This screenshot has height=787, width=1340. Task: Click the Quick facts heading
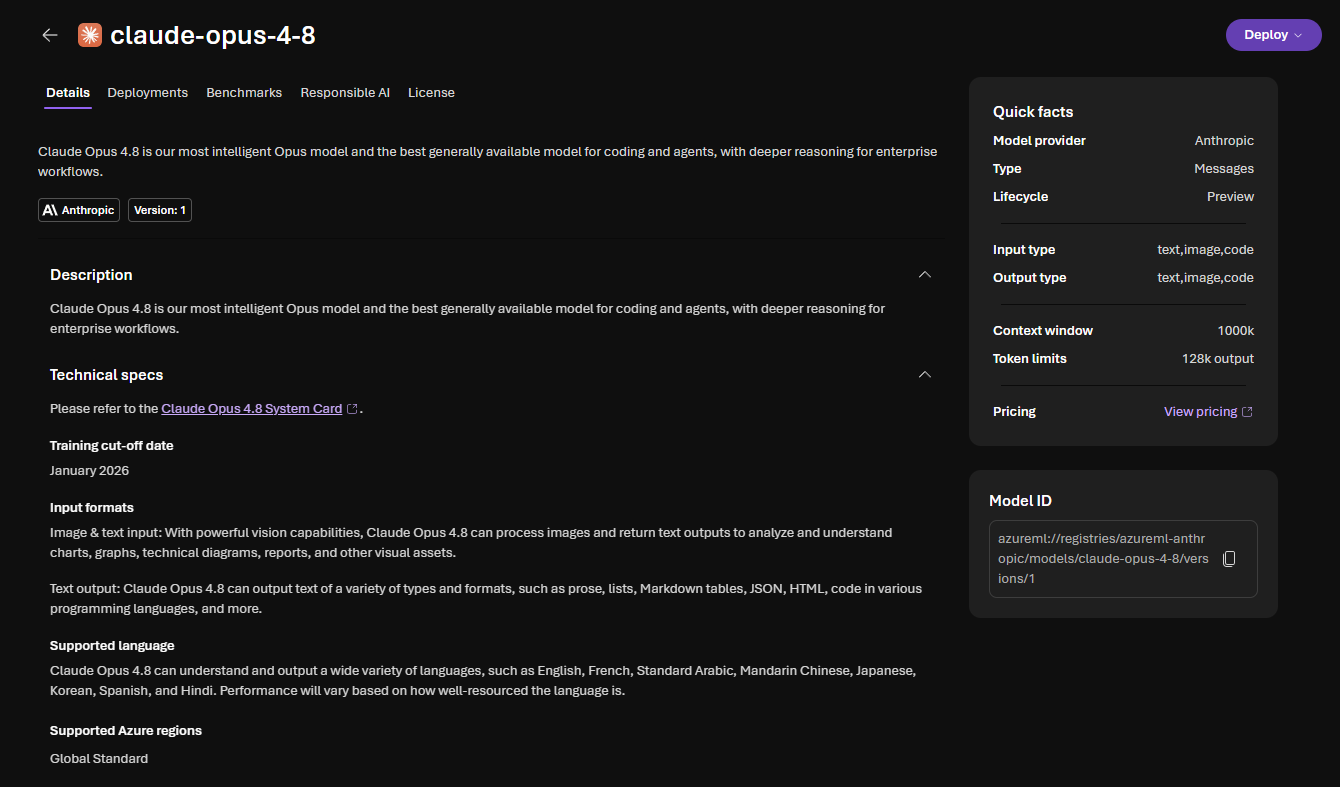tap(1033, 112)
